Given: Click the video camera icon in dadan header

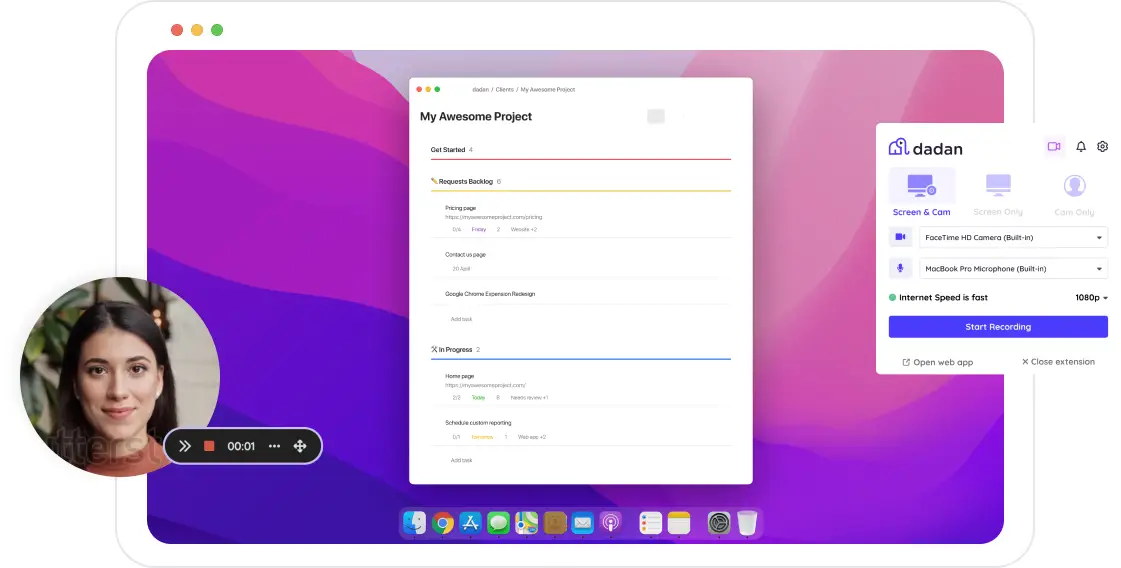Looking at the screenshot, I should pos(1053,147).
